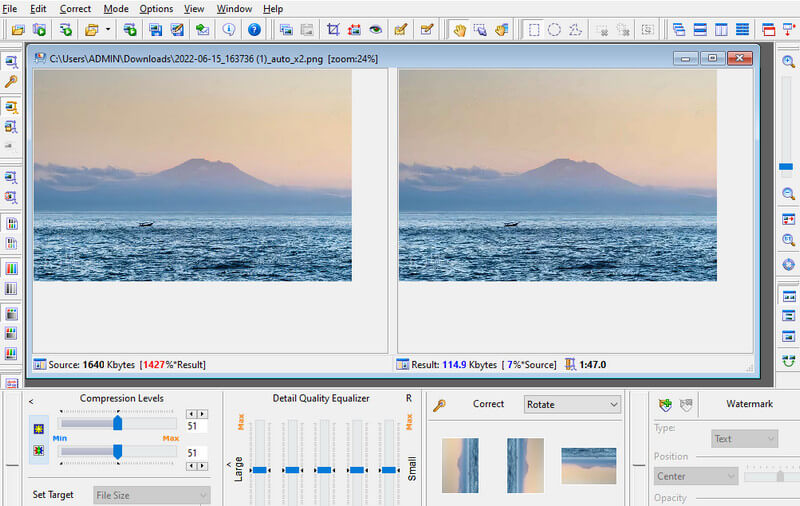Viewport: 800px width, 506px height.
Task: Expand the Set Target File Size dropdown
Action: (x=151, y=495)
